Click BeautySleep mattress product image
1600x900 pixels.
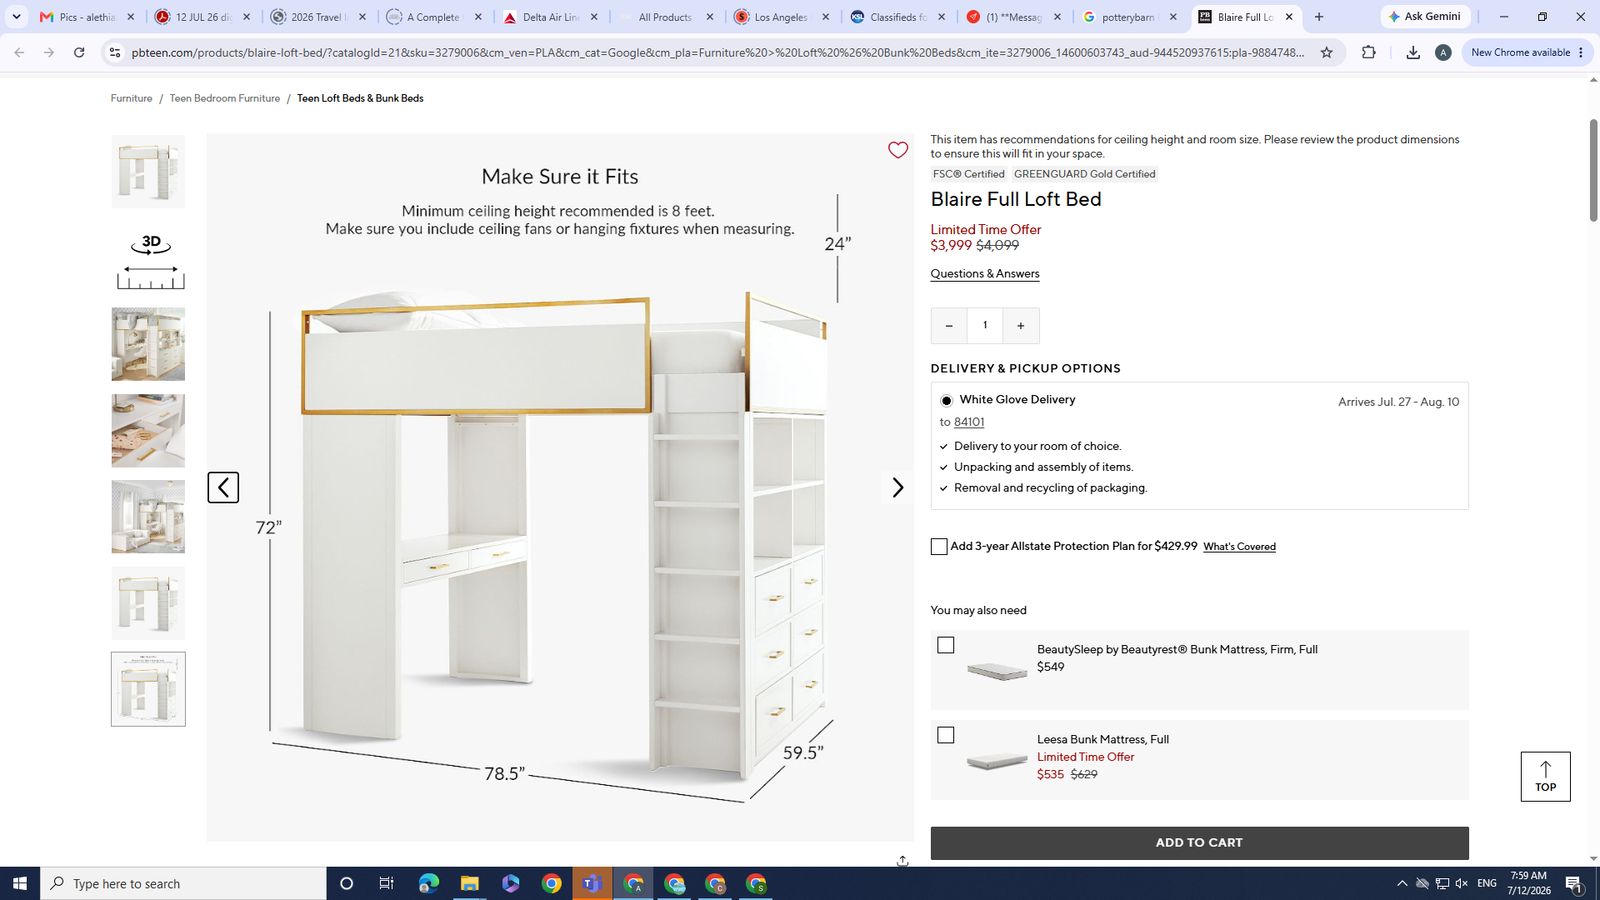click(996, 671)
